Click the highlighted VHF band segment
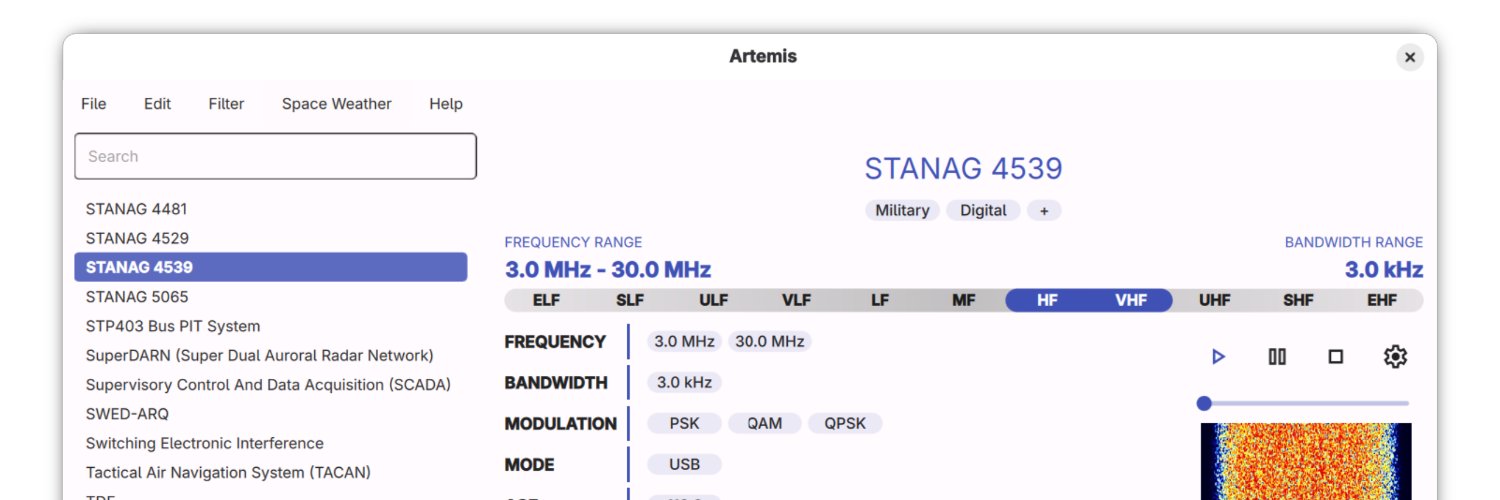The image size is (1500, 500). pyautogui.click(x=1131, y=300)
